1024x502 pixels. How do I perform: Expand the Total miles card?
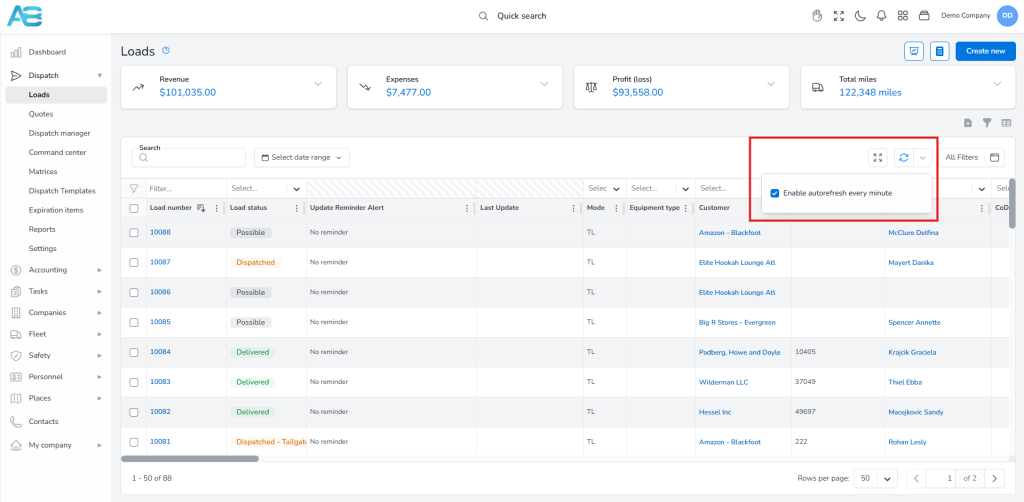(x=997, y=84)
